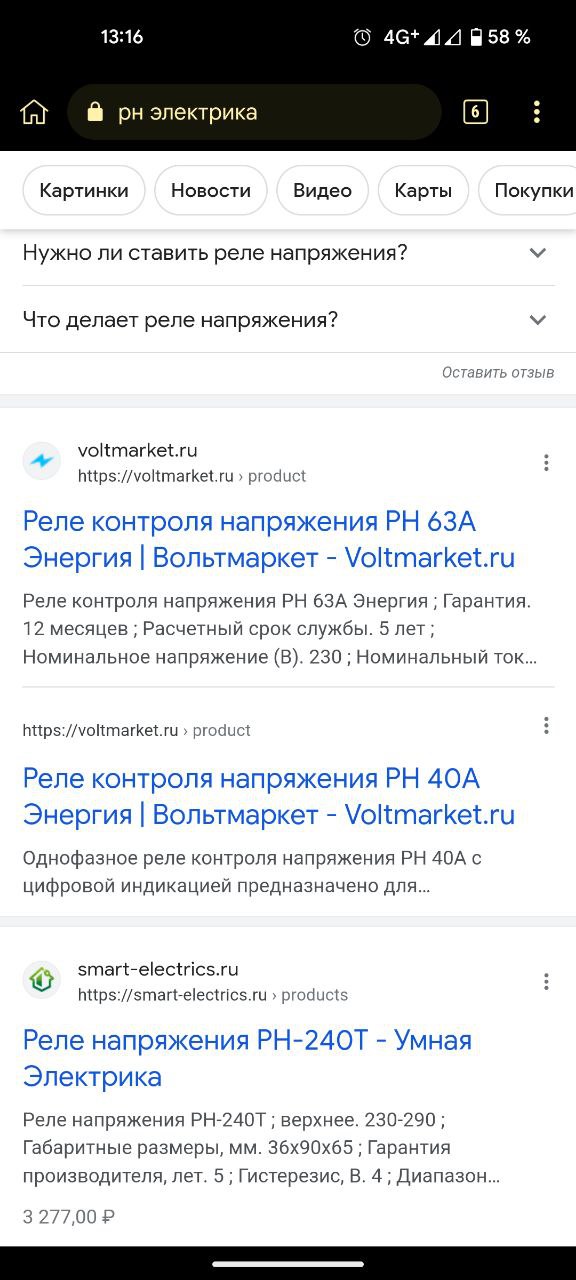
Task: Select the Покупки search filter
Action: (x=532, y=190)
